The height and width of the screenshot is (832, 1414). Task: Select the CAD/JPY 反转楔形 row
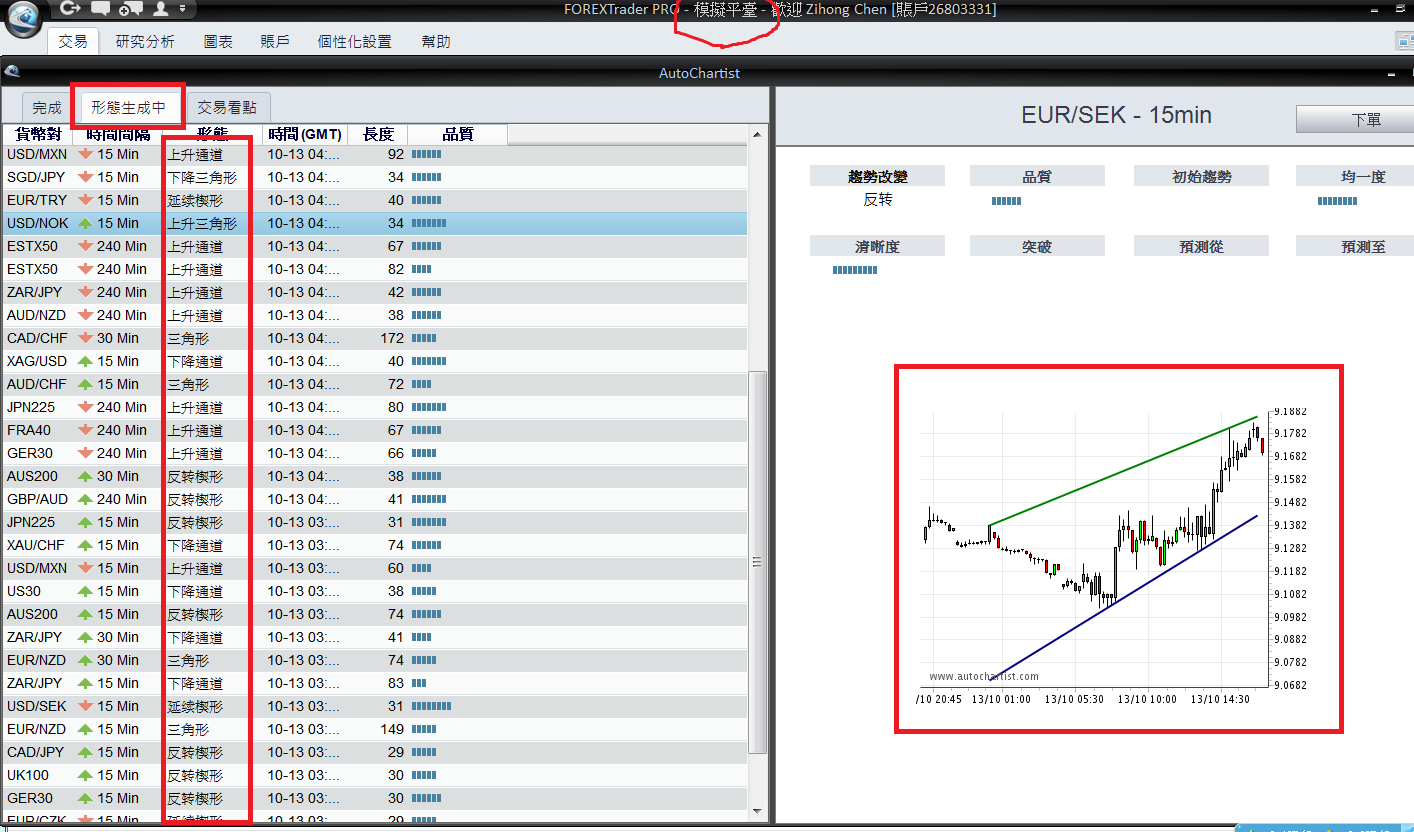375,752
